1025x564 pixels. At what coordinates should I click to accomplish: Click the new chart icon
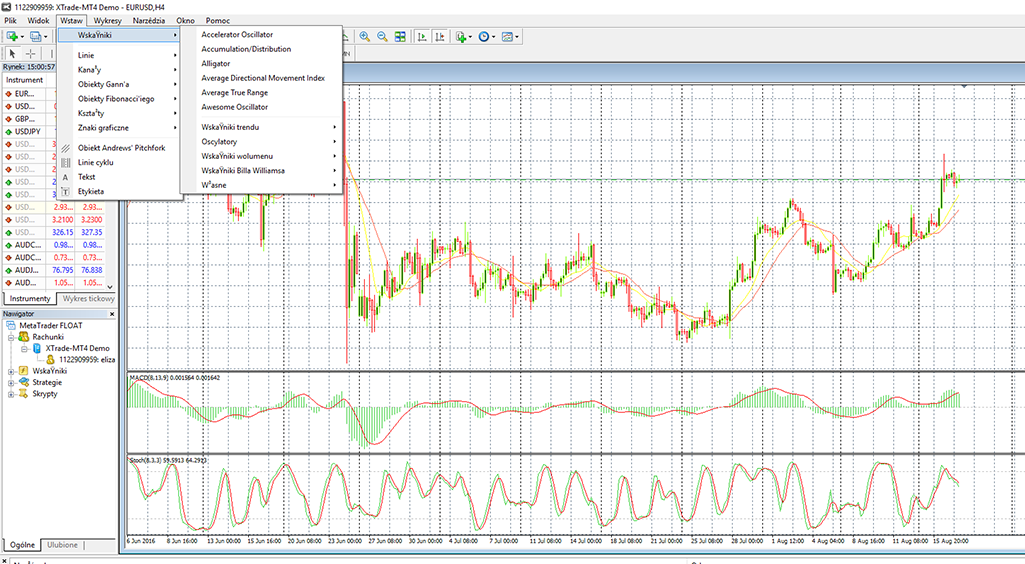13,37
